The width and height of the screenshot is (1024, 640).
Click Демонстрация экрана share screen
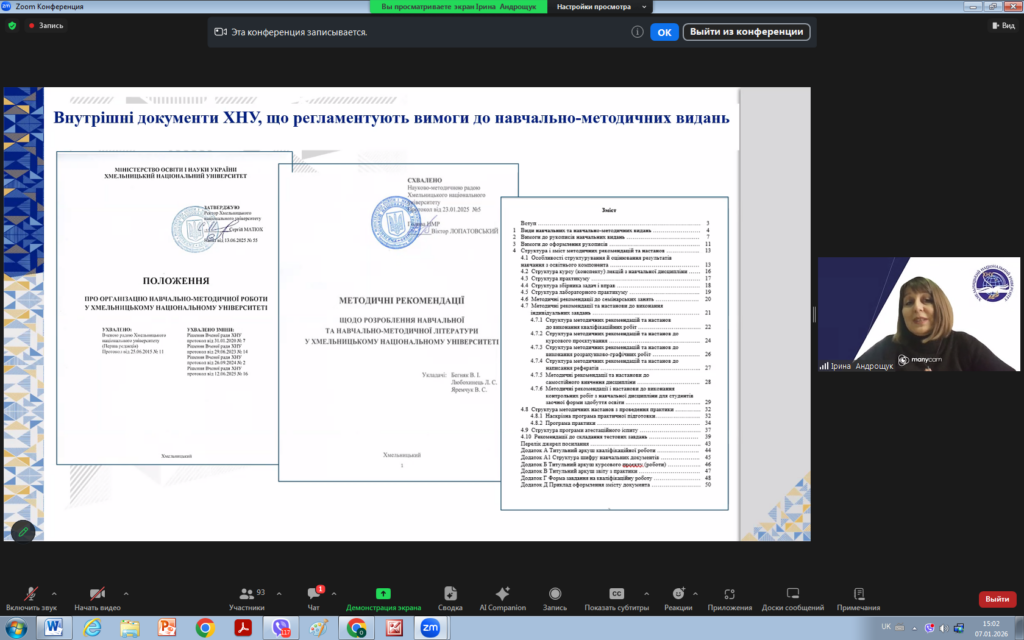click(x=383, y=598)
